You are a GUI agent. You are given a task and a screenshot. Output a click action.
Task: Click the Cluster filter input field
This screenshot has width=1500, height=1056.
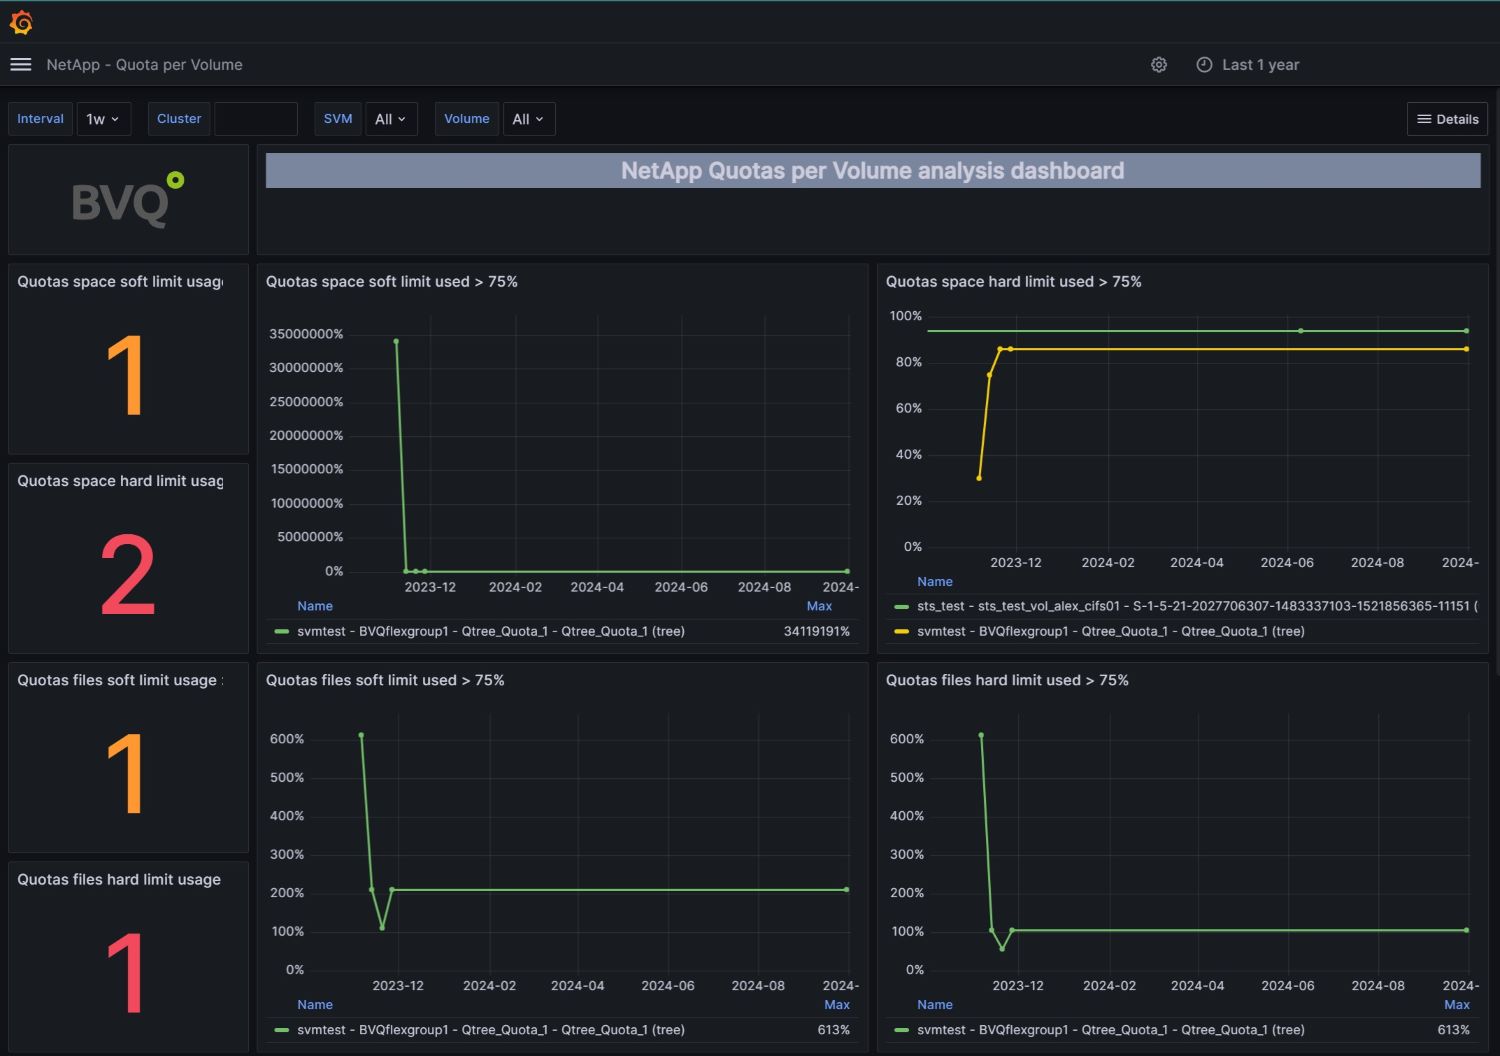tap(256, 119)
